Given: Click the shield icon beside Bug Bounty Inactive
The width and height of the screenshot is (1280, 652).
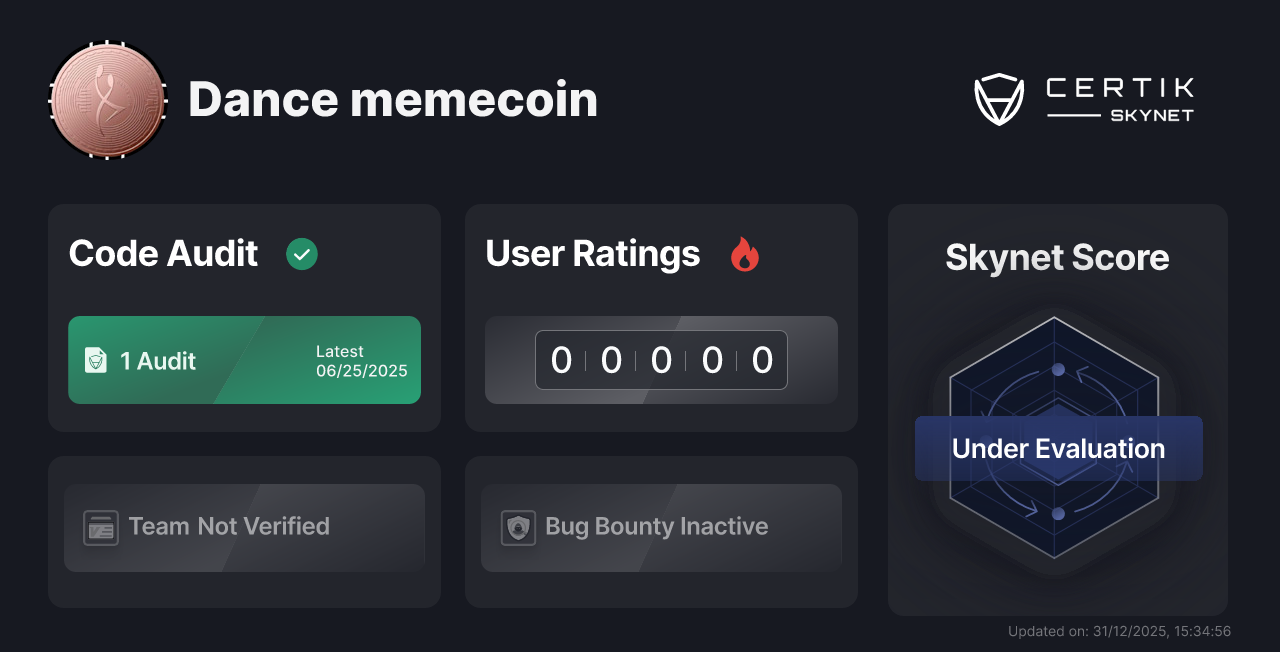Looking at the screenshot, I should point(517,527).
